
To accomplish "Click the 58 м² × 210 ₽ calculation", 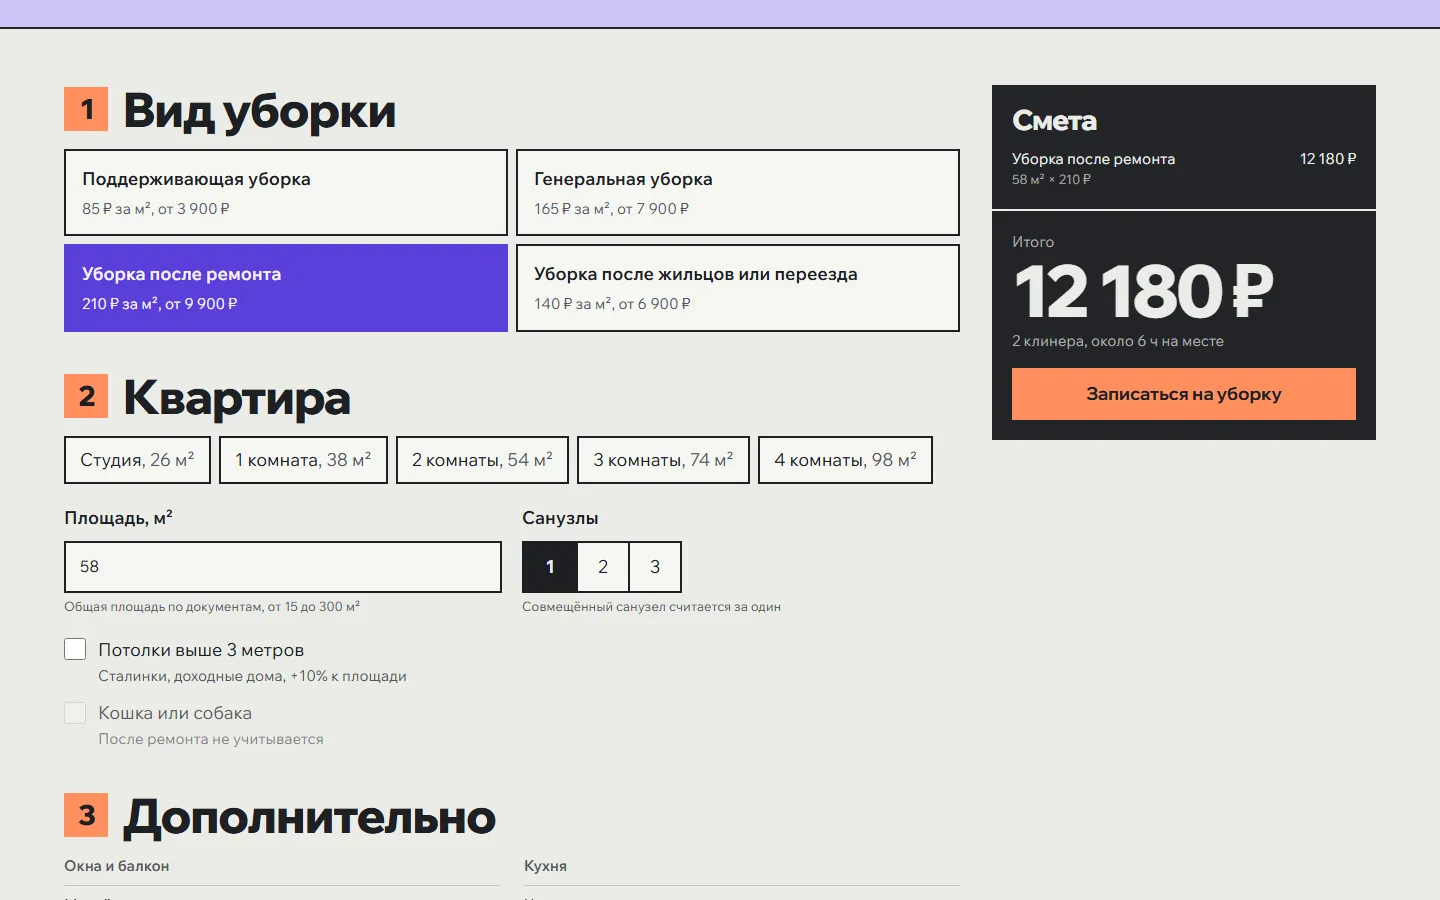I will (x=1051, y=180).
